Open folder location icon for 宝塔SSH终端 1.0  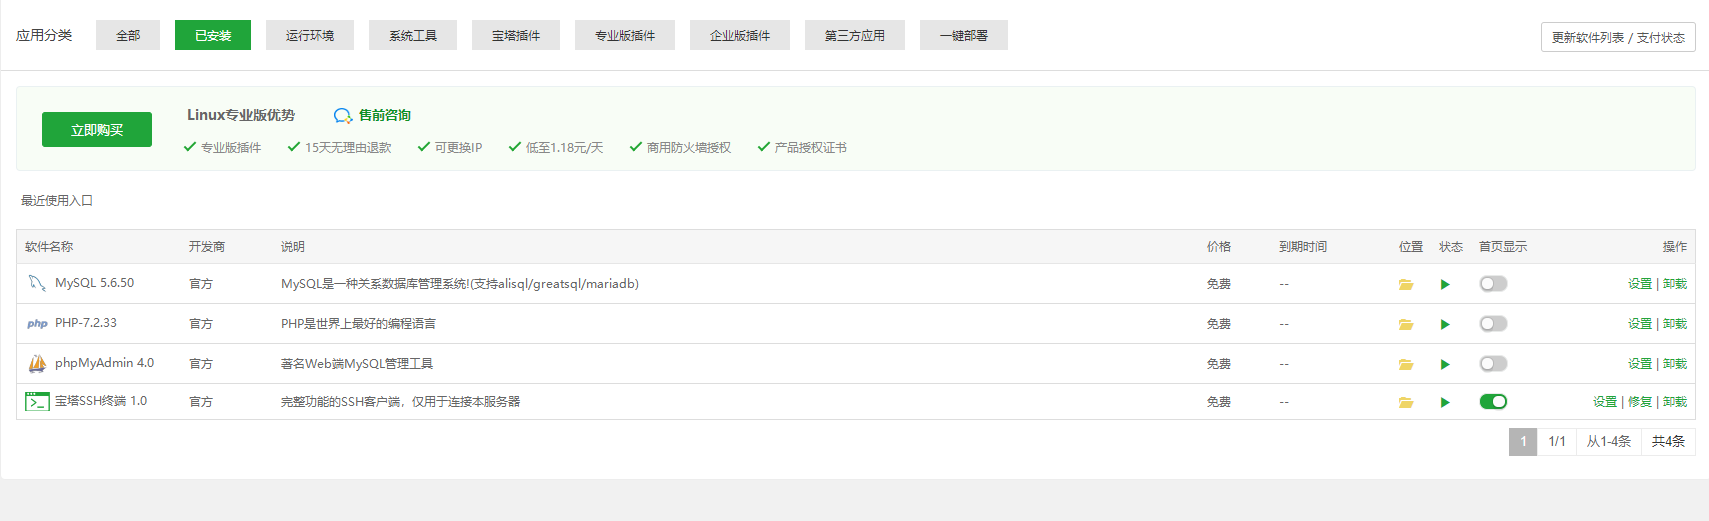1406,403
